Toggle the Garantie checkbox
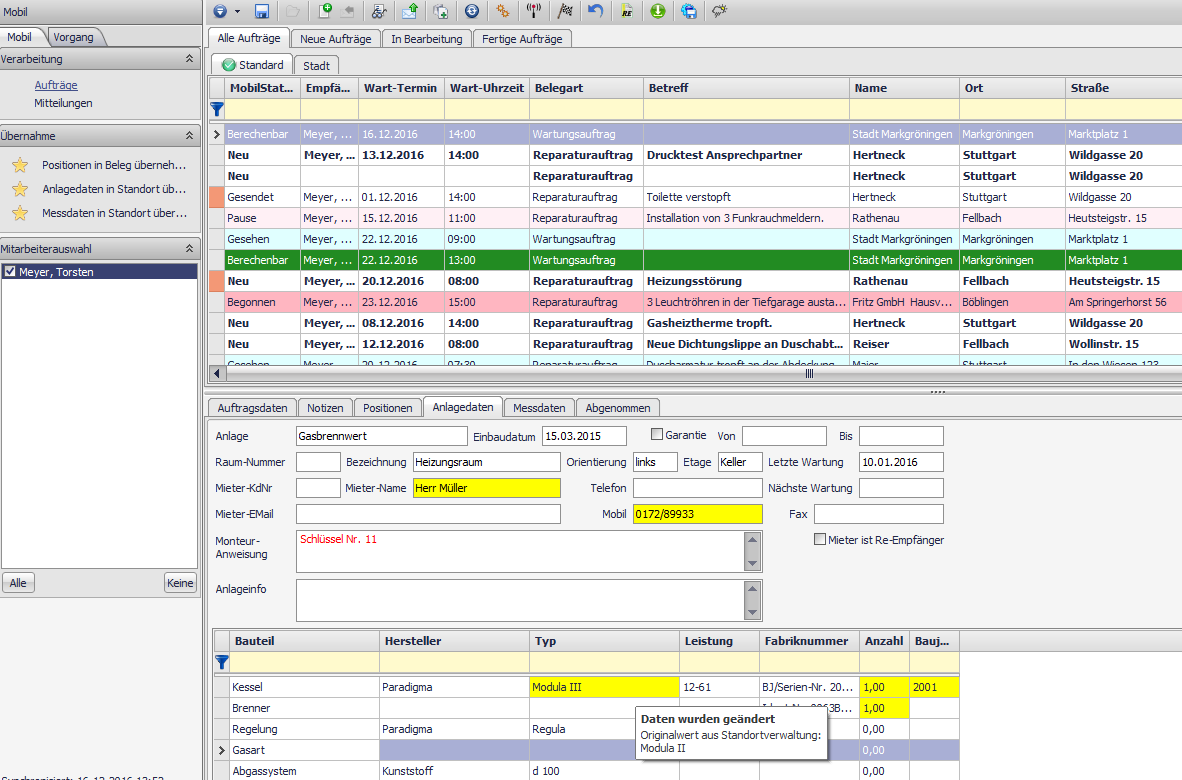1182x780 pixels. pyautogui.click(x=657, y=435)
